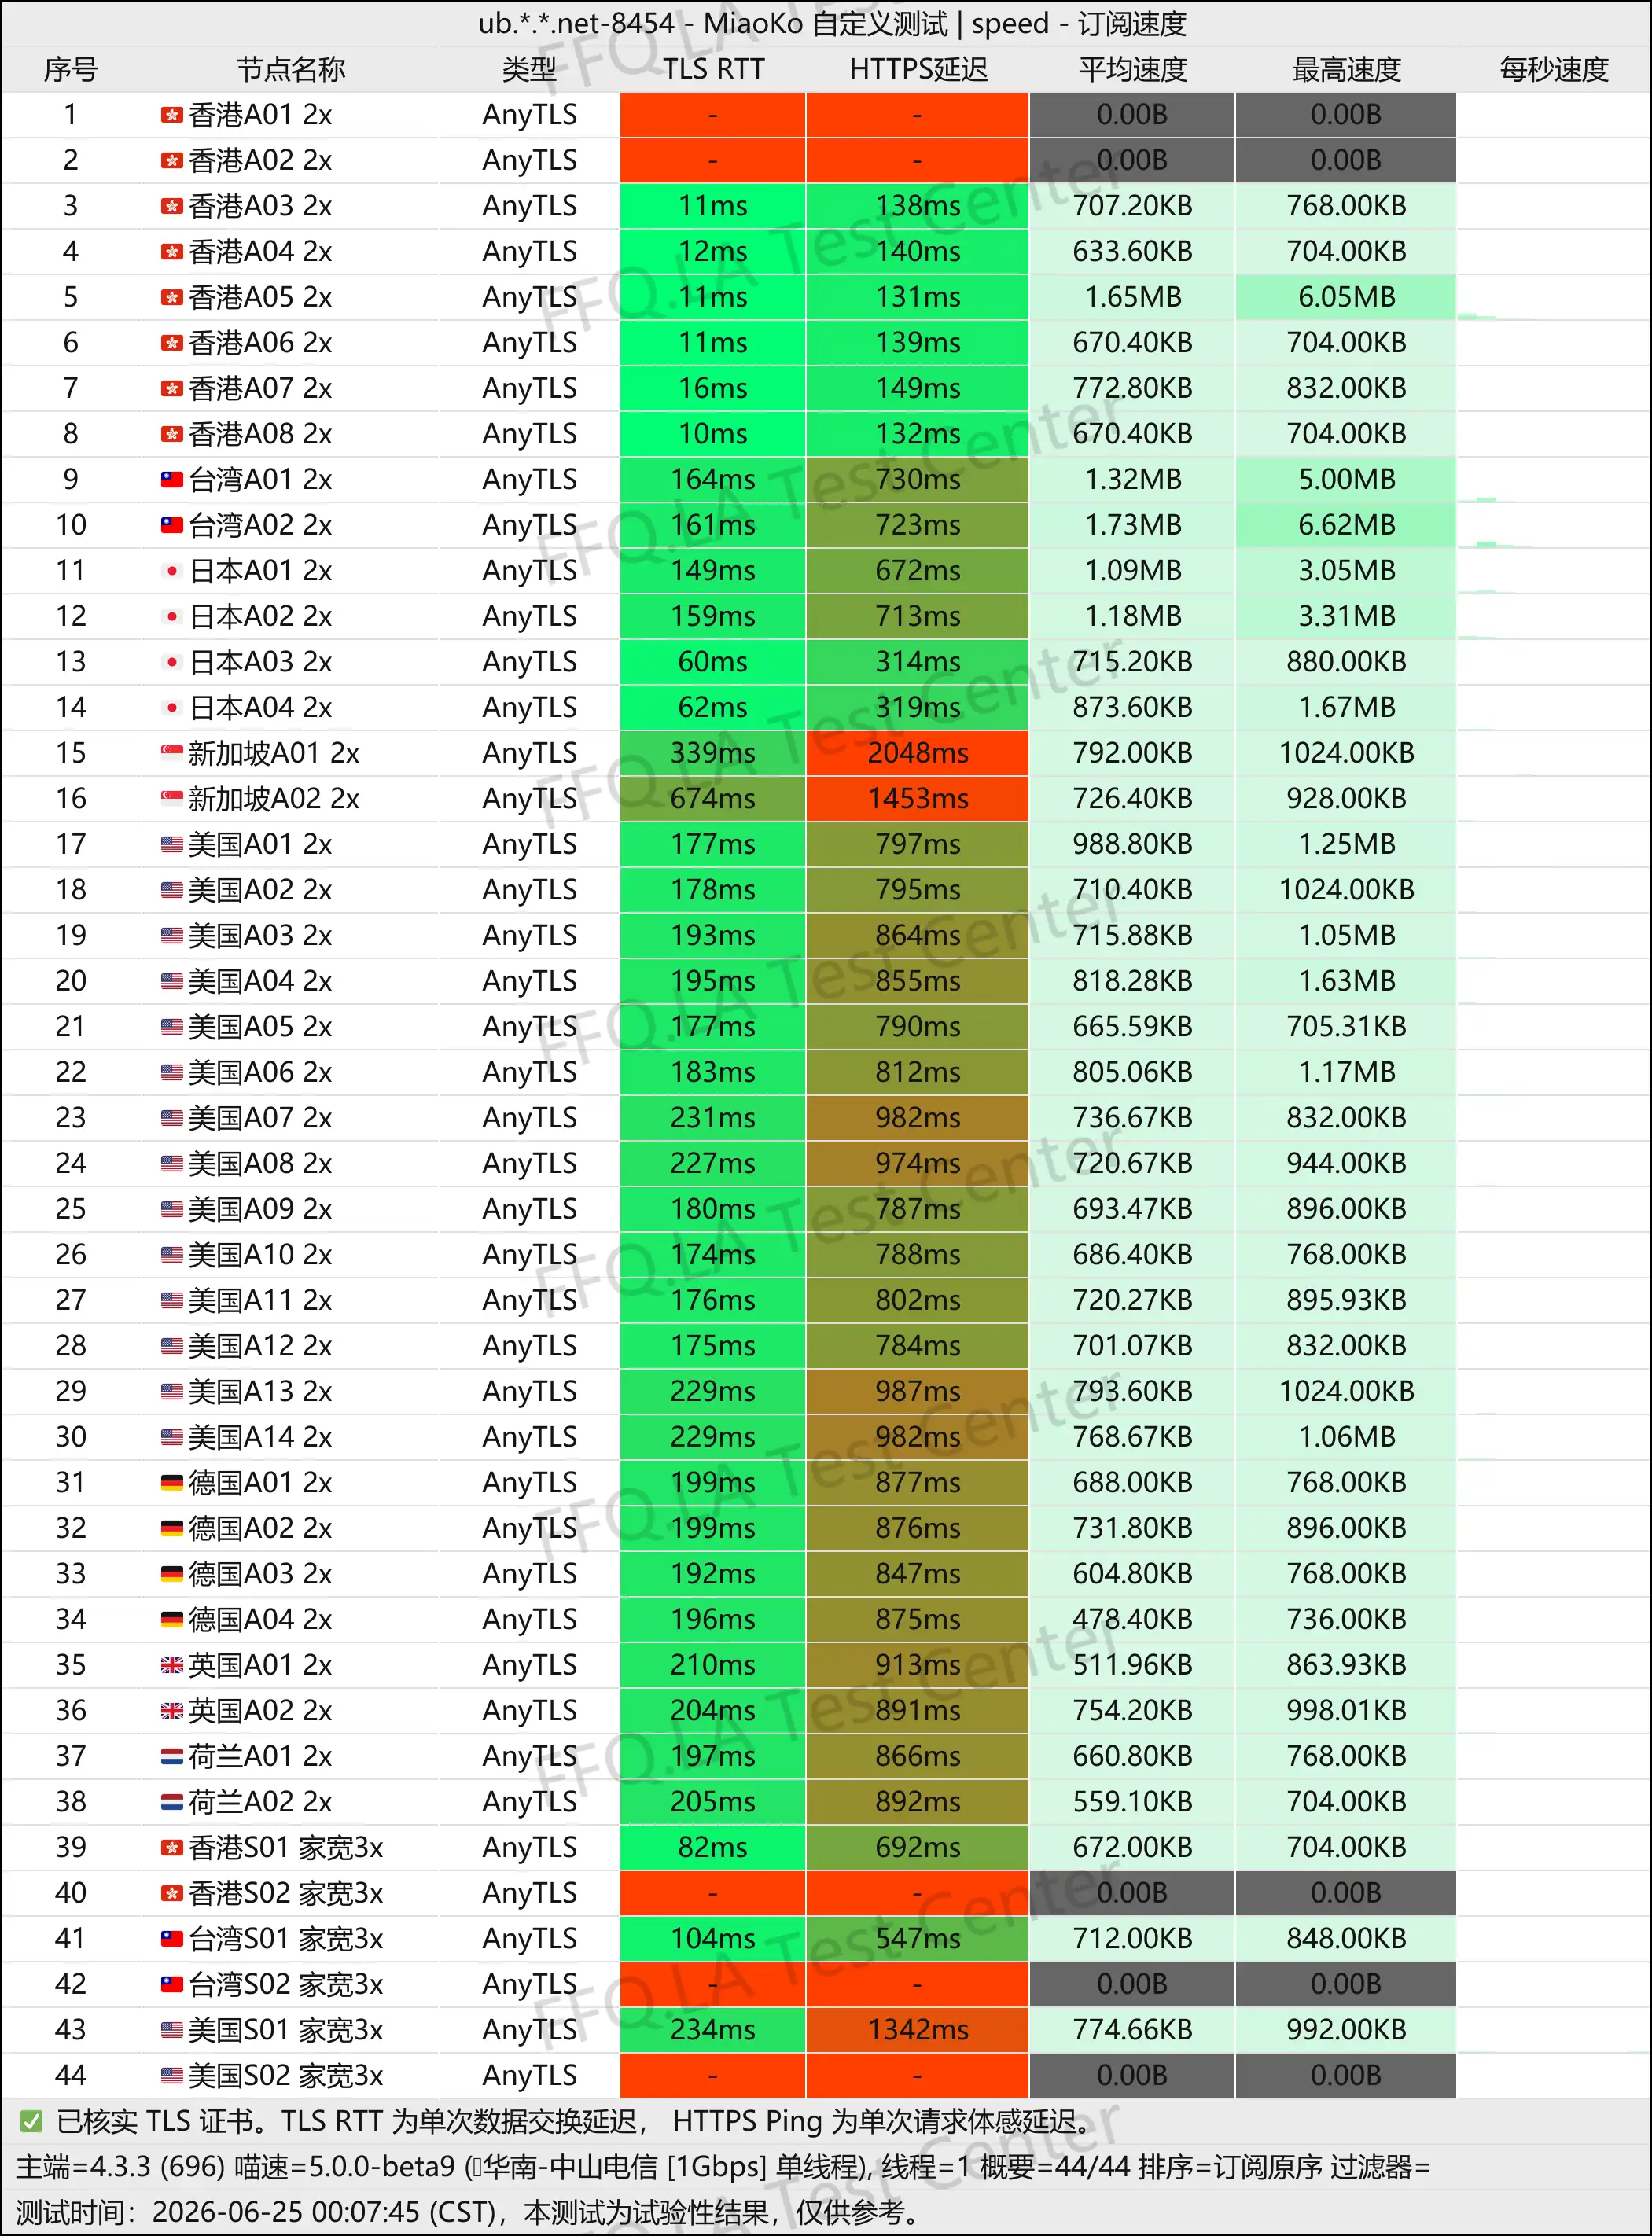Image resolution: width=1652 pixels, height=2236 pixels.
Task: Click the Hong Kong flag beside 香港A01 2x
Action: pyautogui.click(x=172, y=115)
